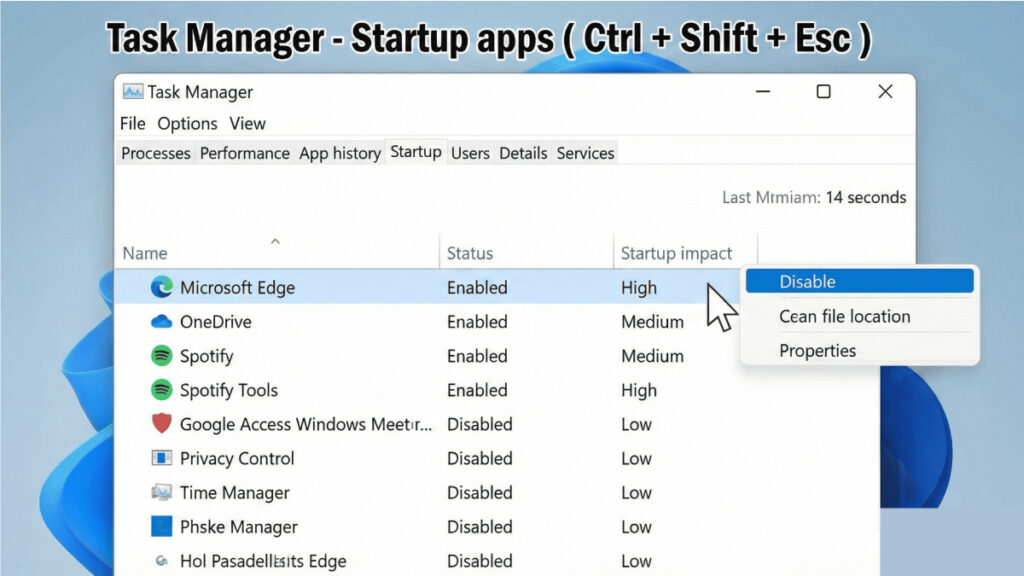
Task: Click the Spotify app icon
Action: [x=161, y=356]
